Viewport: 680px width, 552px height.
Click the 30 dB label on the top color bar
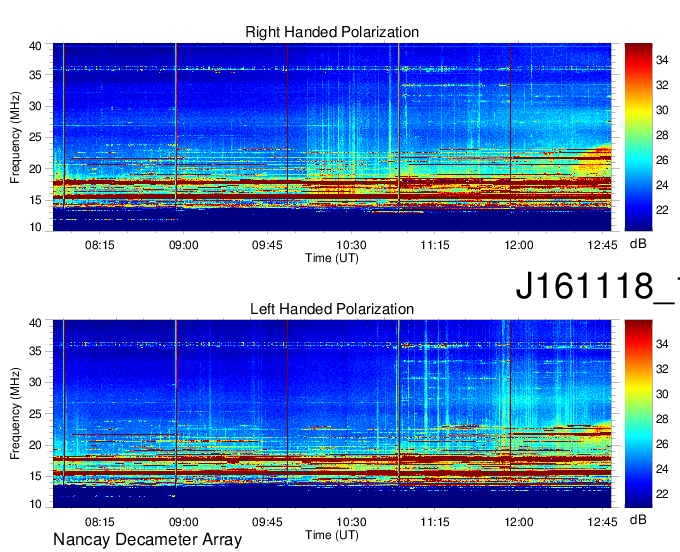coord(662,110)
